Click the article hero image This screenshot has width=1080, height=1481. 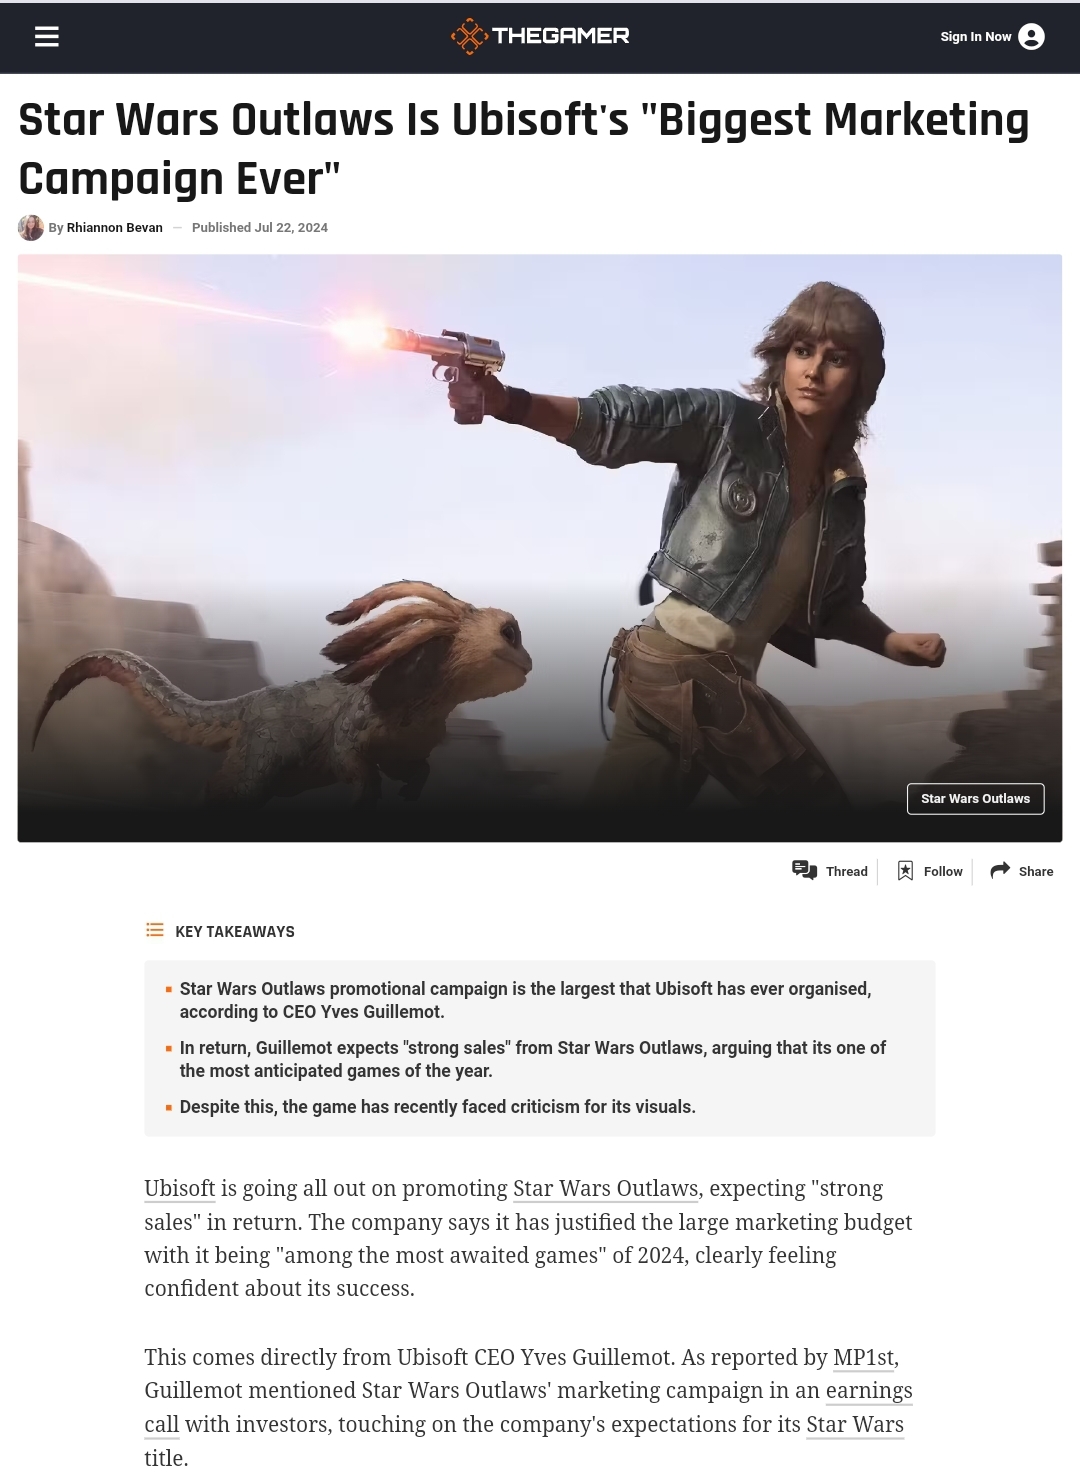(x=540, y=548)
